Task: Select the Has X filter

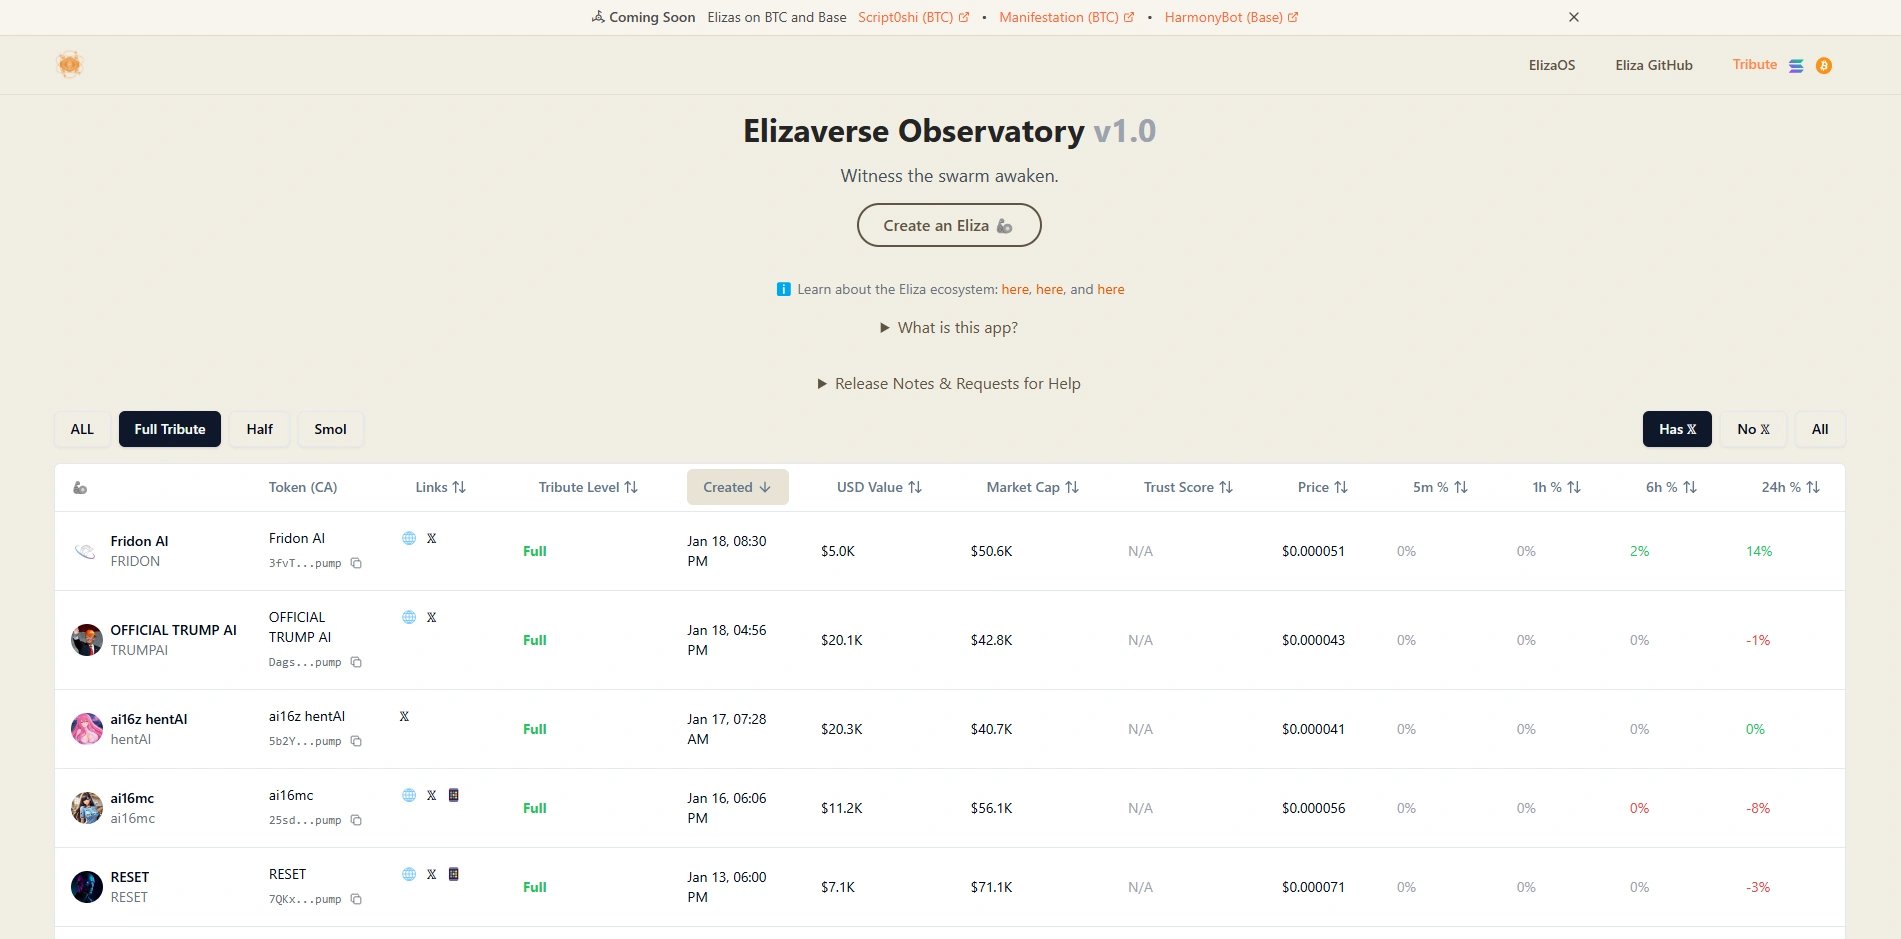Action: tap(1677, 429)
